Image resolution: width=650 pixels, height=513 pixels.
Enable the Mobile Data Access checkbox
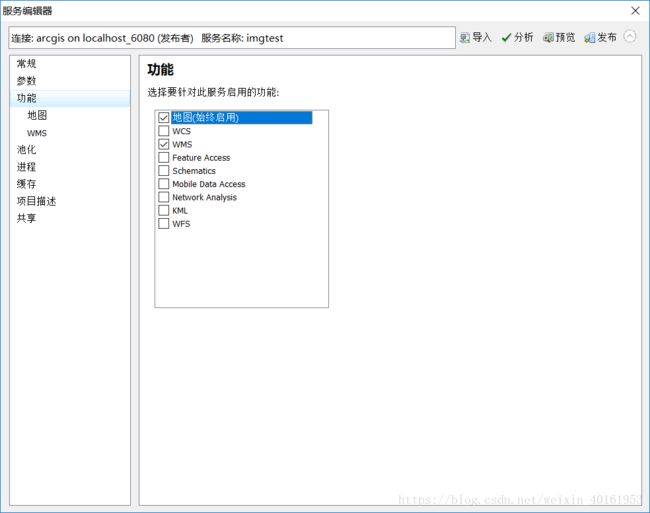click(164, 184)
